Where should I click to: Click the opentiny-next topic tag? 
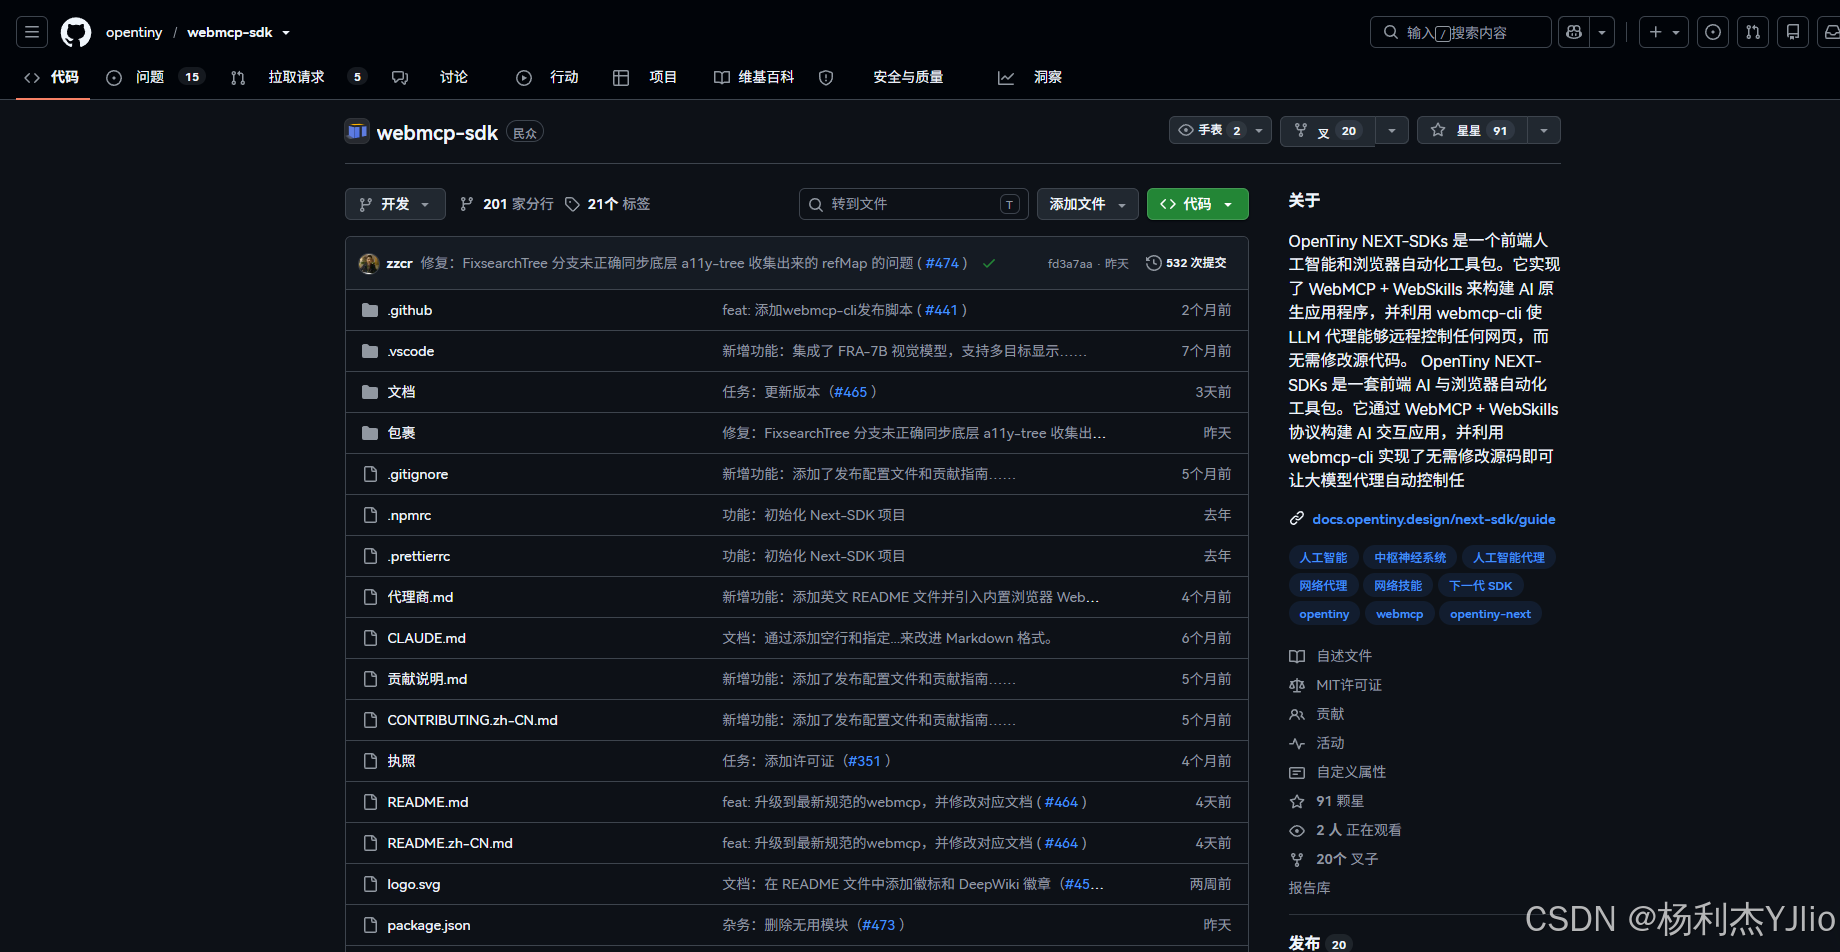pyautogui.click(x=1490, y=614)
